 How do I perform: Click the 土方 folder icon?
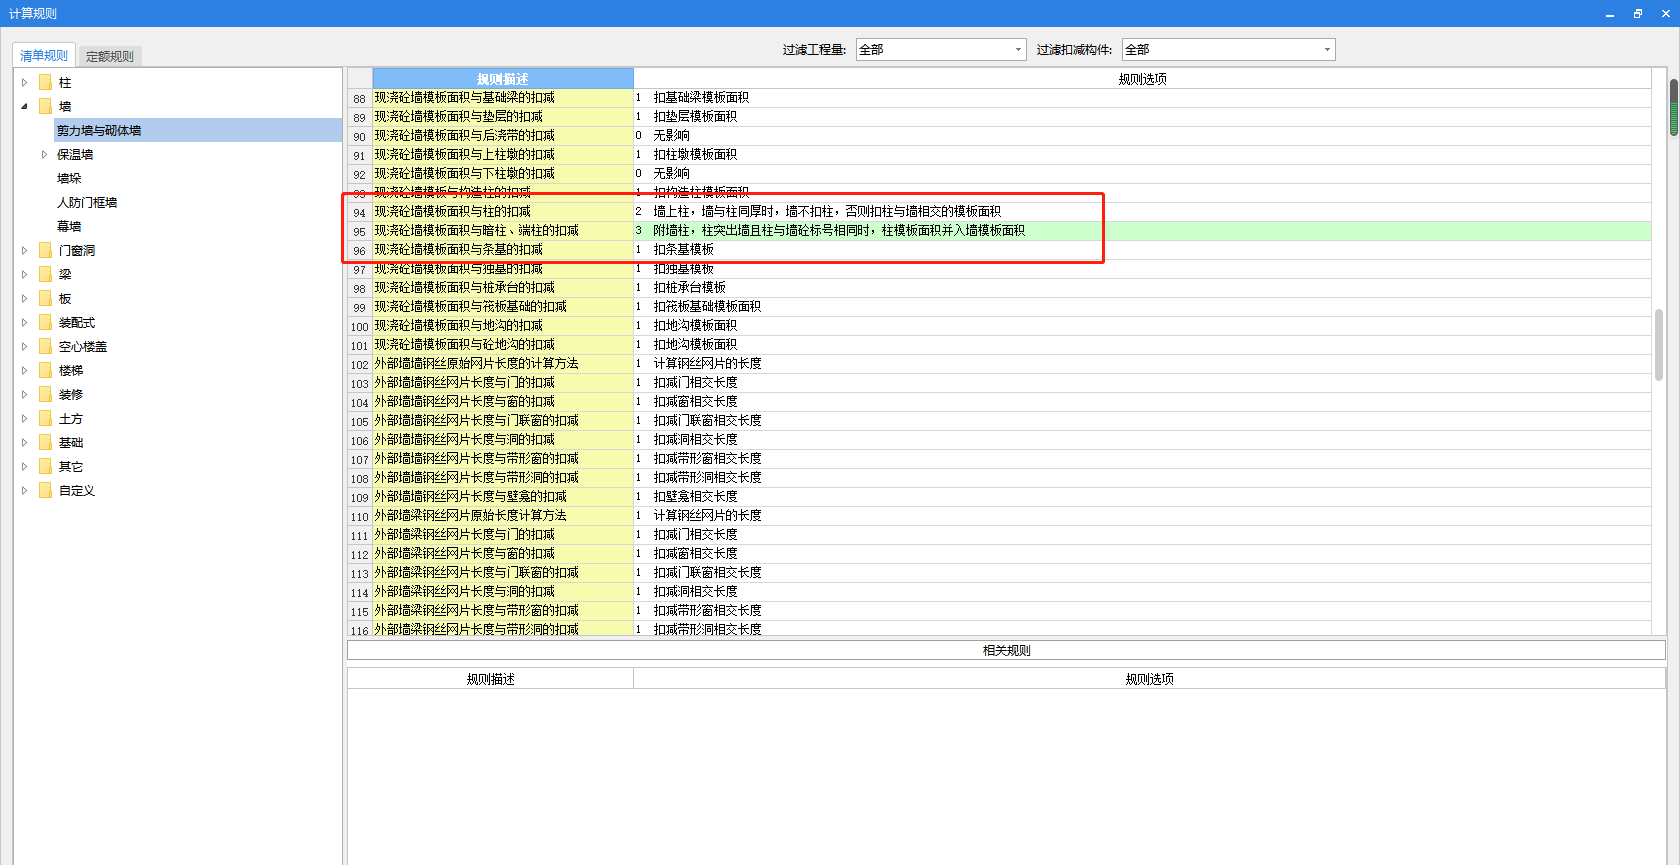(x=45, y=418)
